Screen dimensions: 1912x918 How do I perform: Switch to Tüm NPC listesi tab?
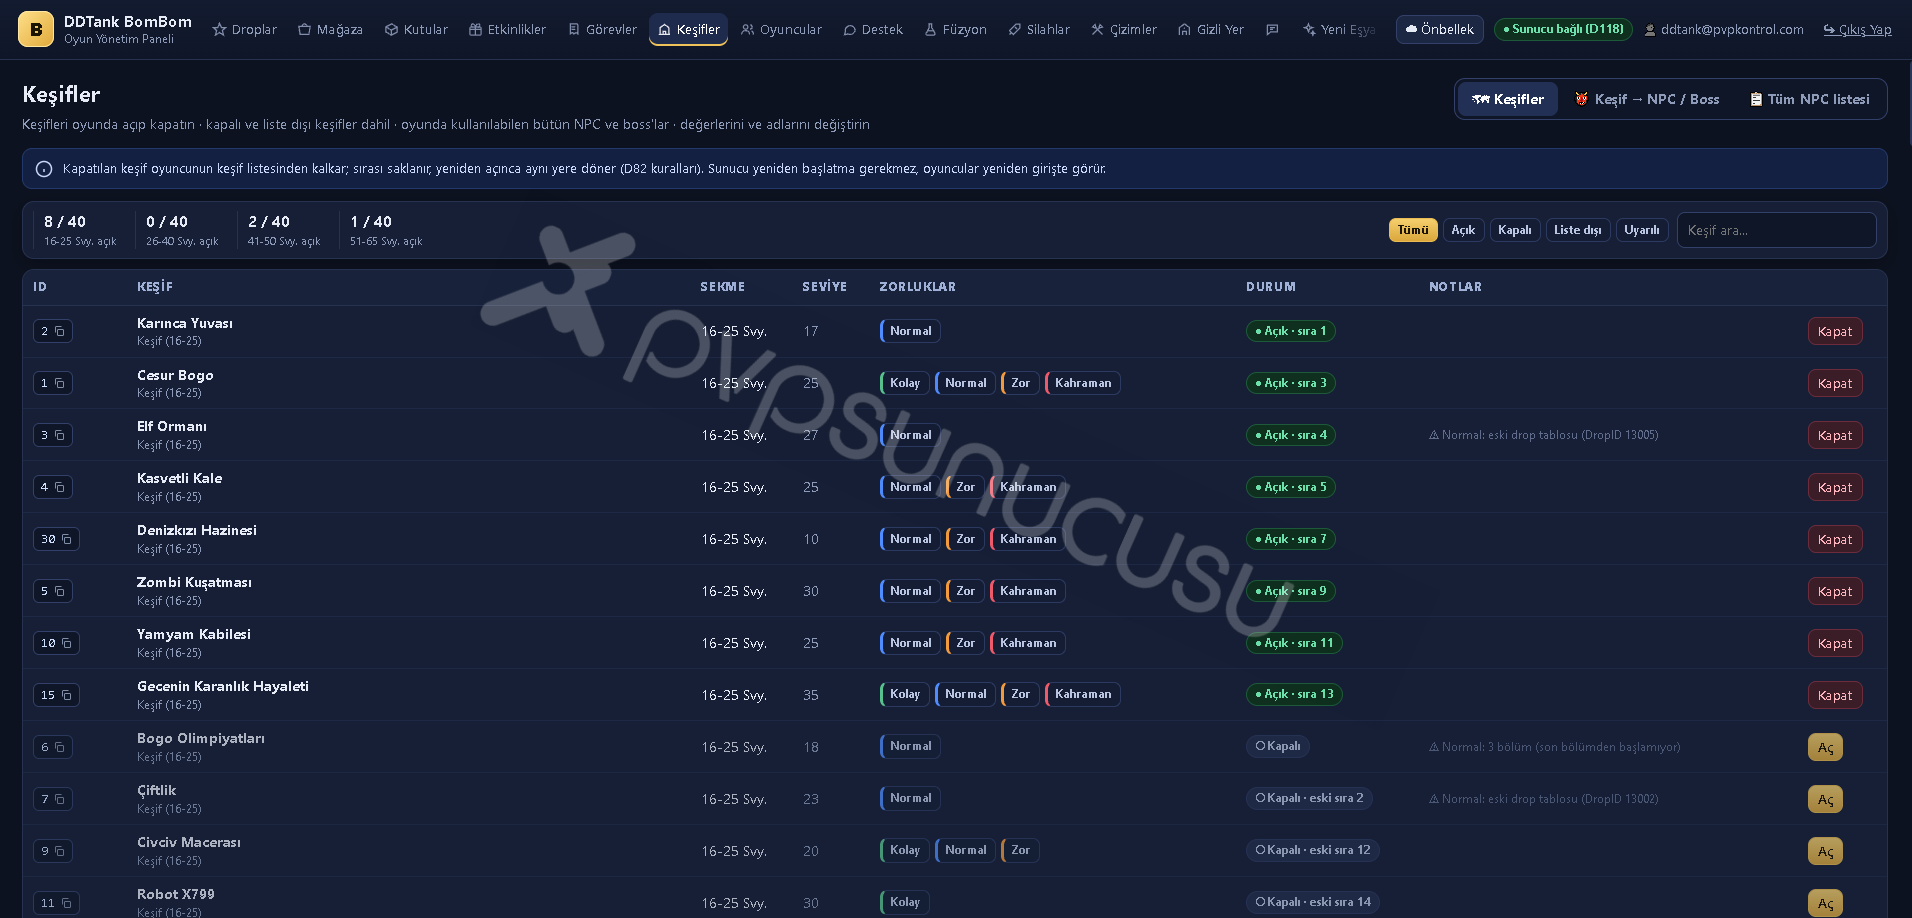coord(1810,99)
